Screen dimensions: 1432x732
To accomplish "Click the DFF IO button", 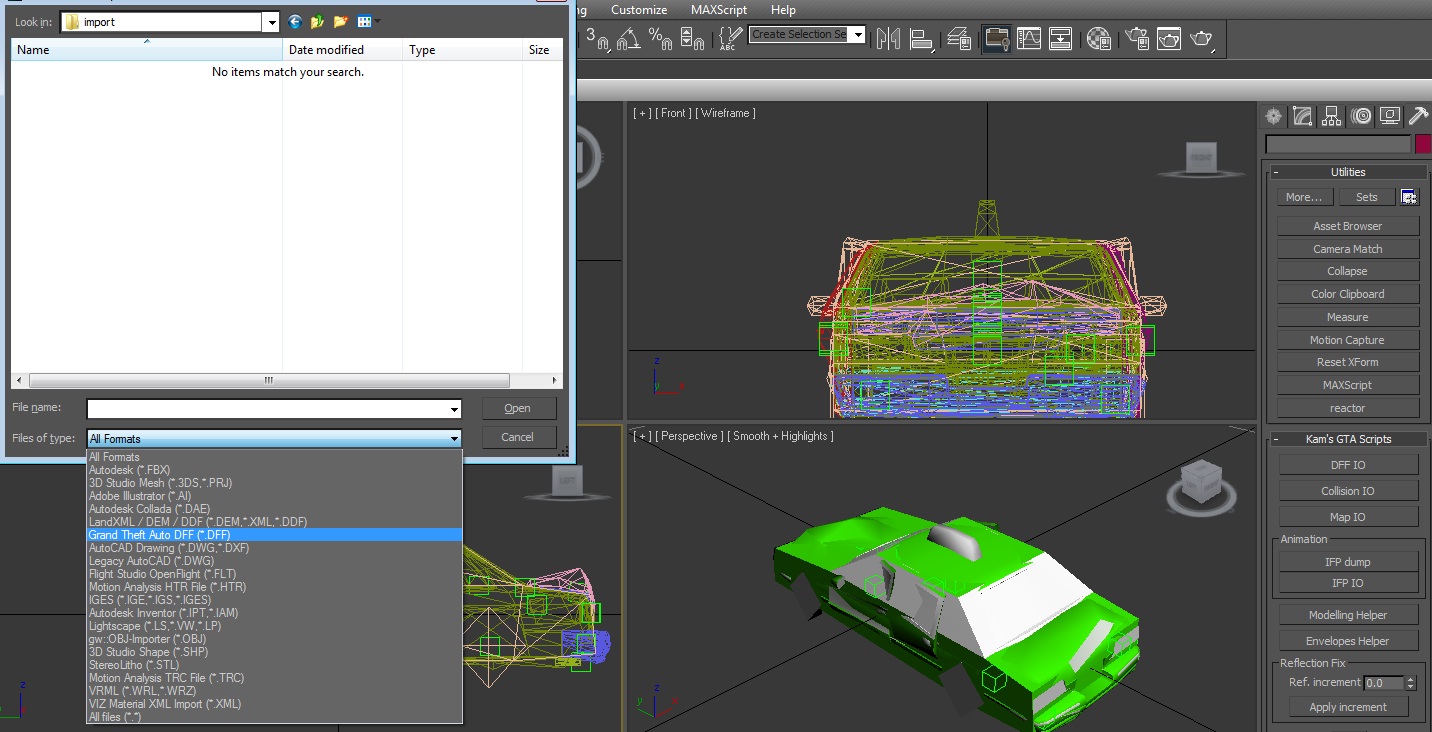I will click(1347, 465).
